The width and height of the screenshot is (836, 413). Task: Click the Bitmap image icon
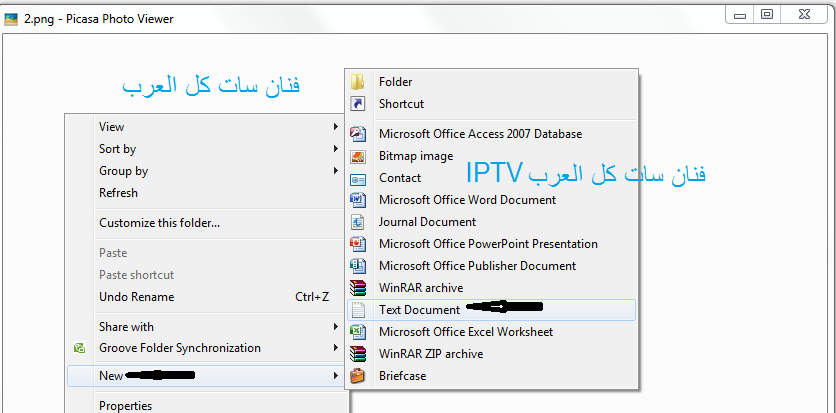pos(358,156)
